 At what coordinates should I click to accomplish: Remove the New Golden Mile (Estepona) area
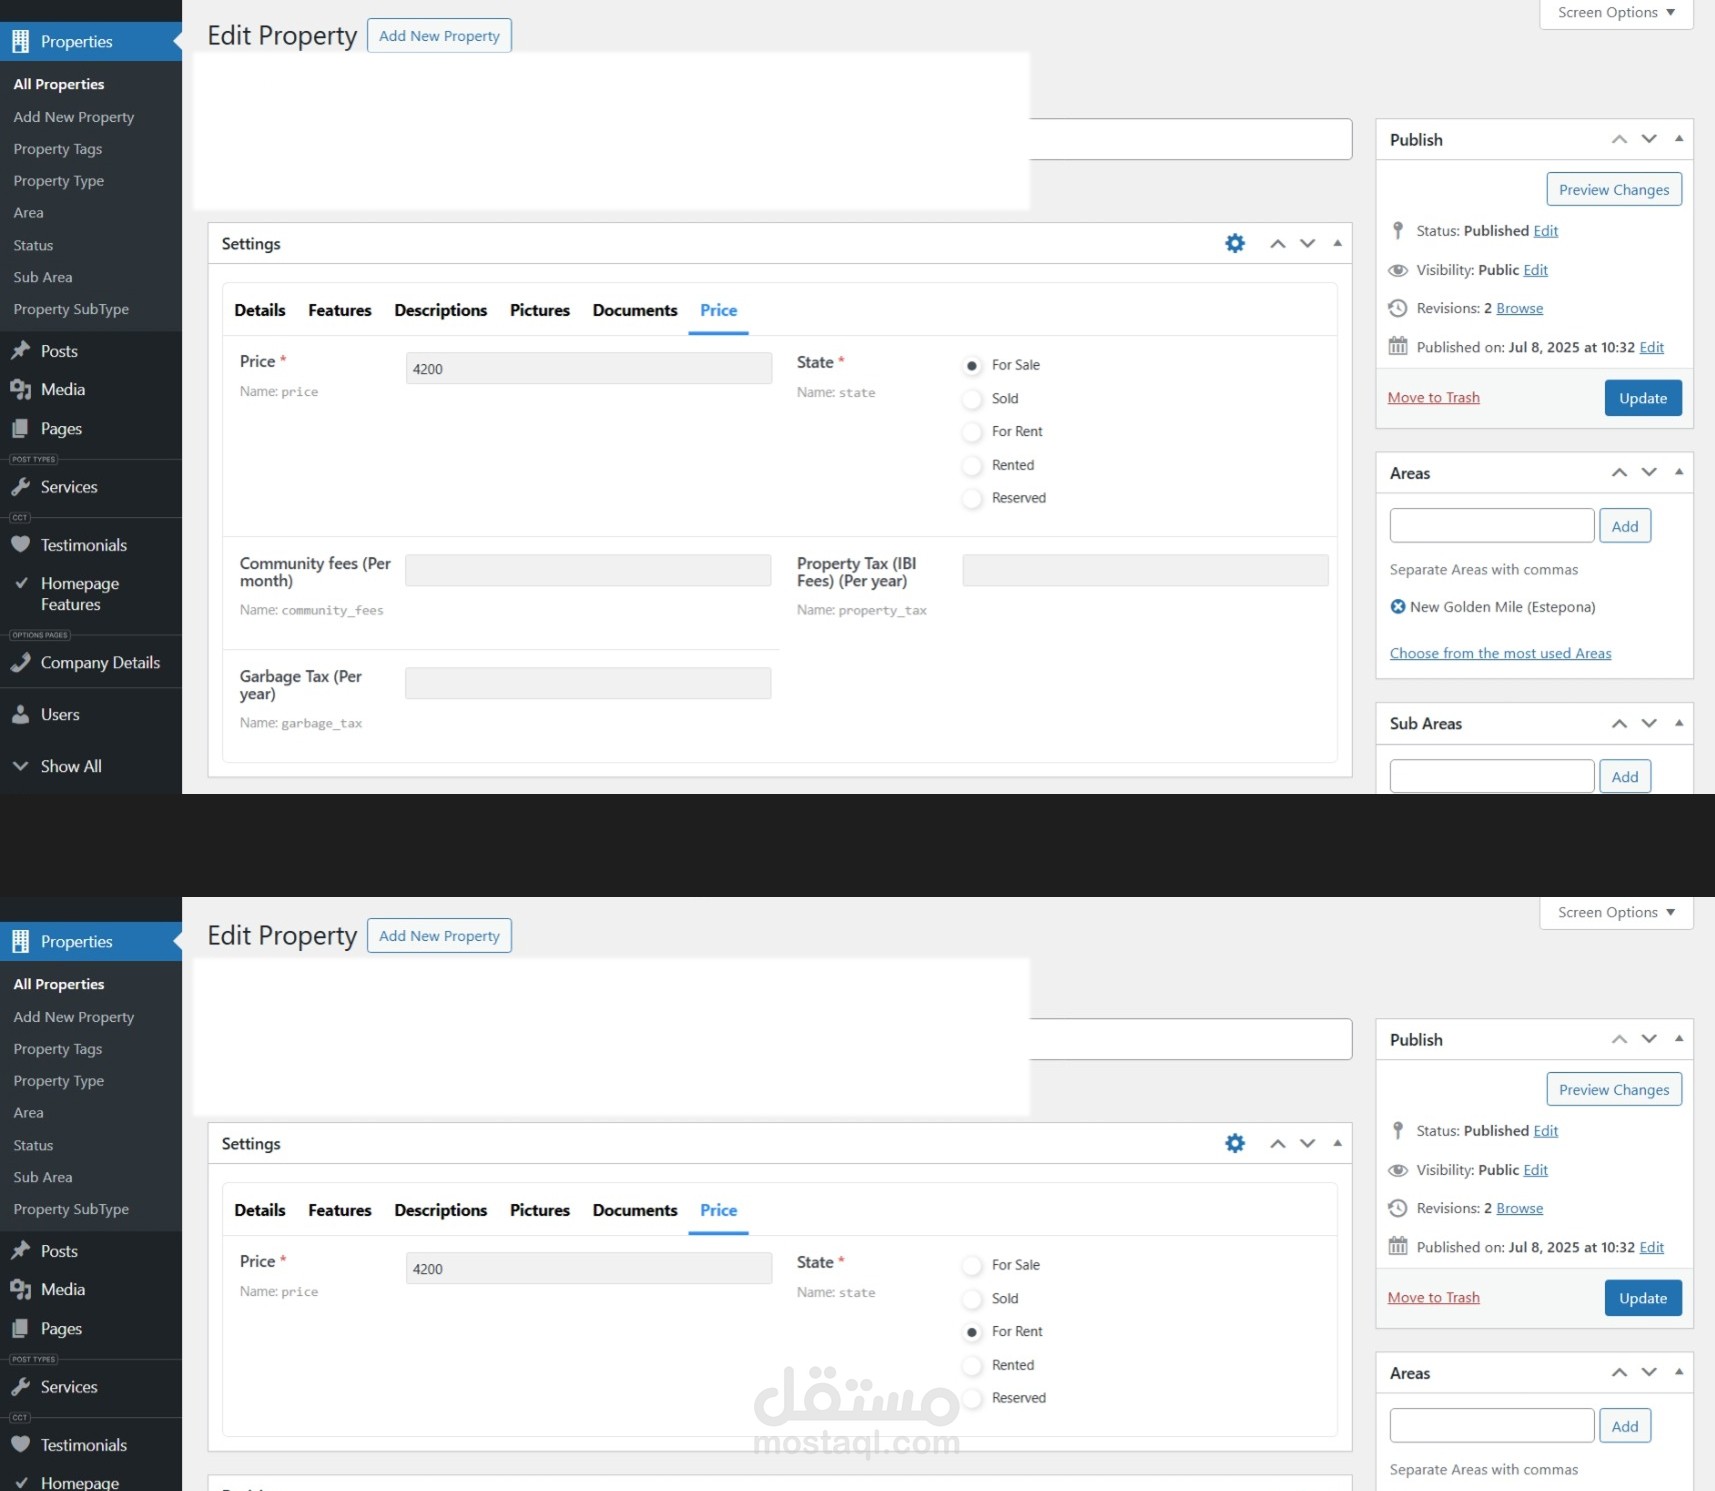1398,607
